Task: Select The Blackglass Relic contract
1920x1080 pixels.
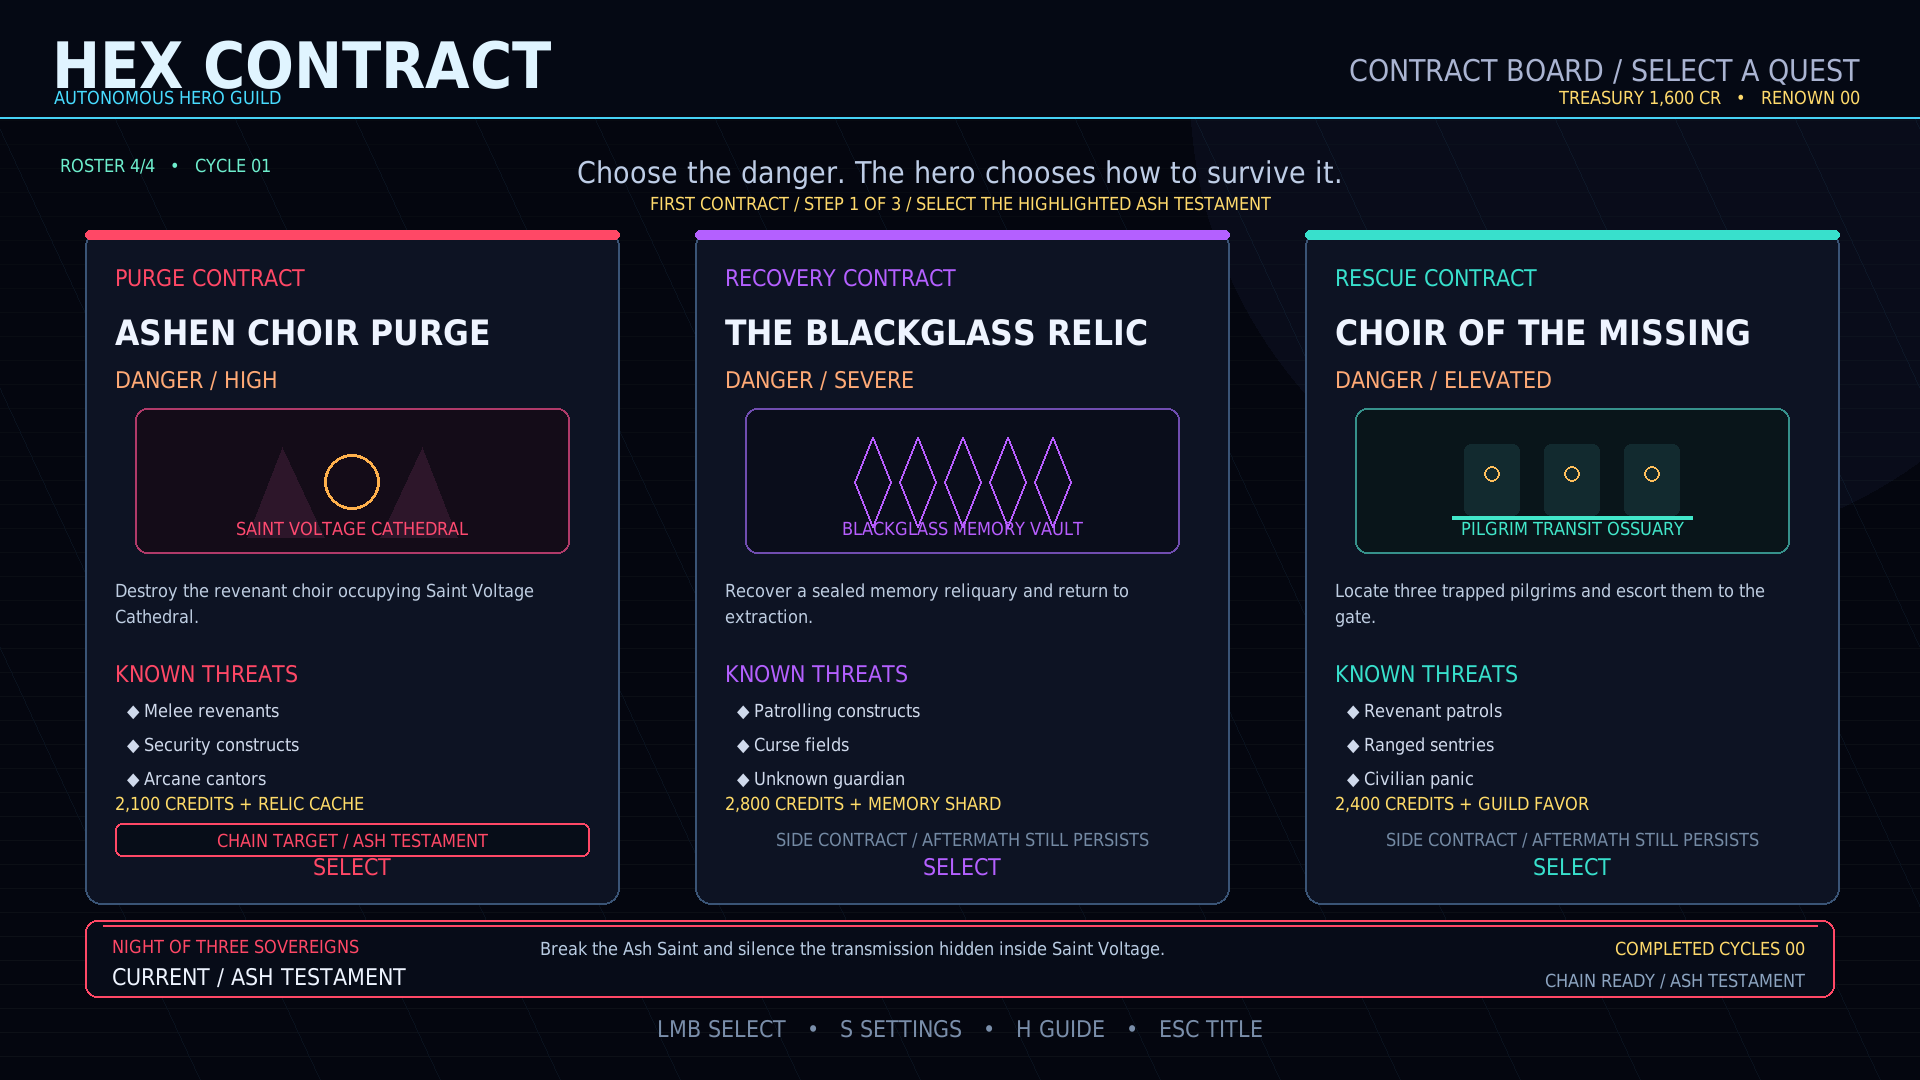Action: pyautogui.click(x=962, y=867)
